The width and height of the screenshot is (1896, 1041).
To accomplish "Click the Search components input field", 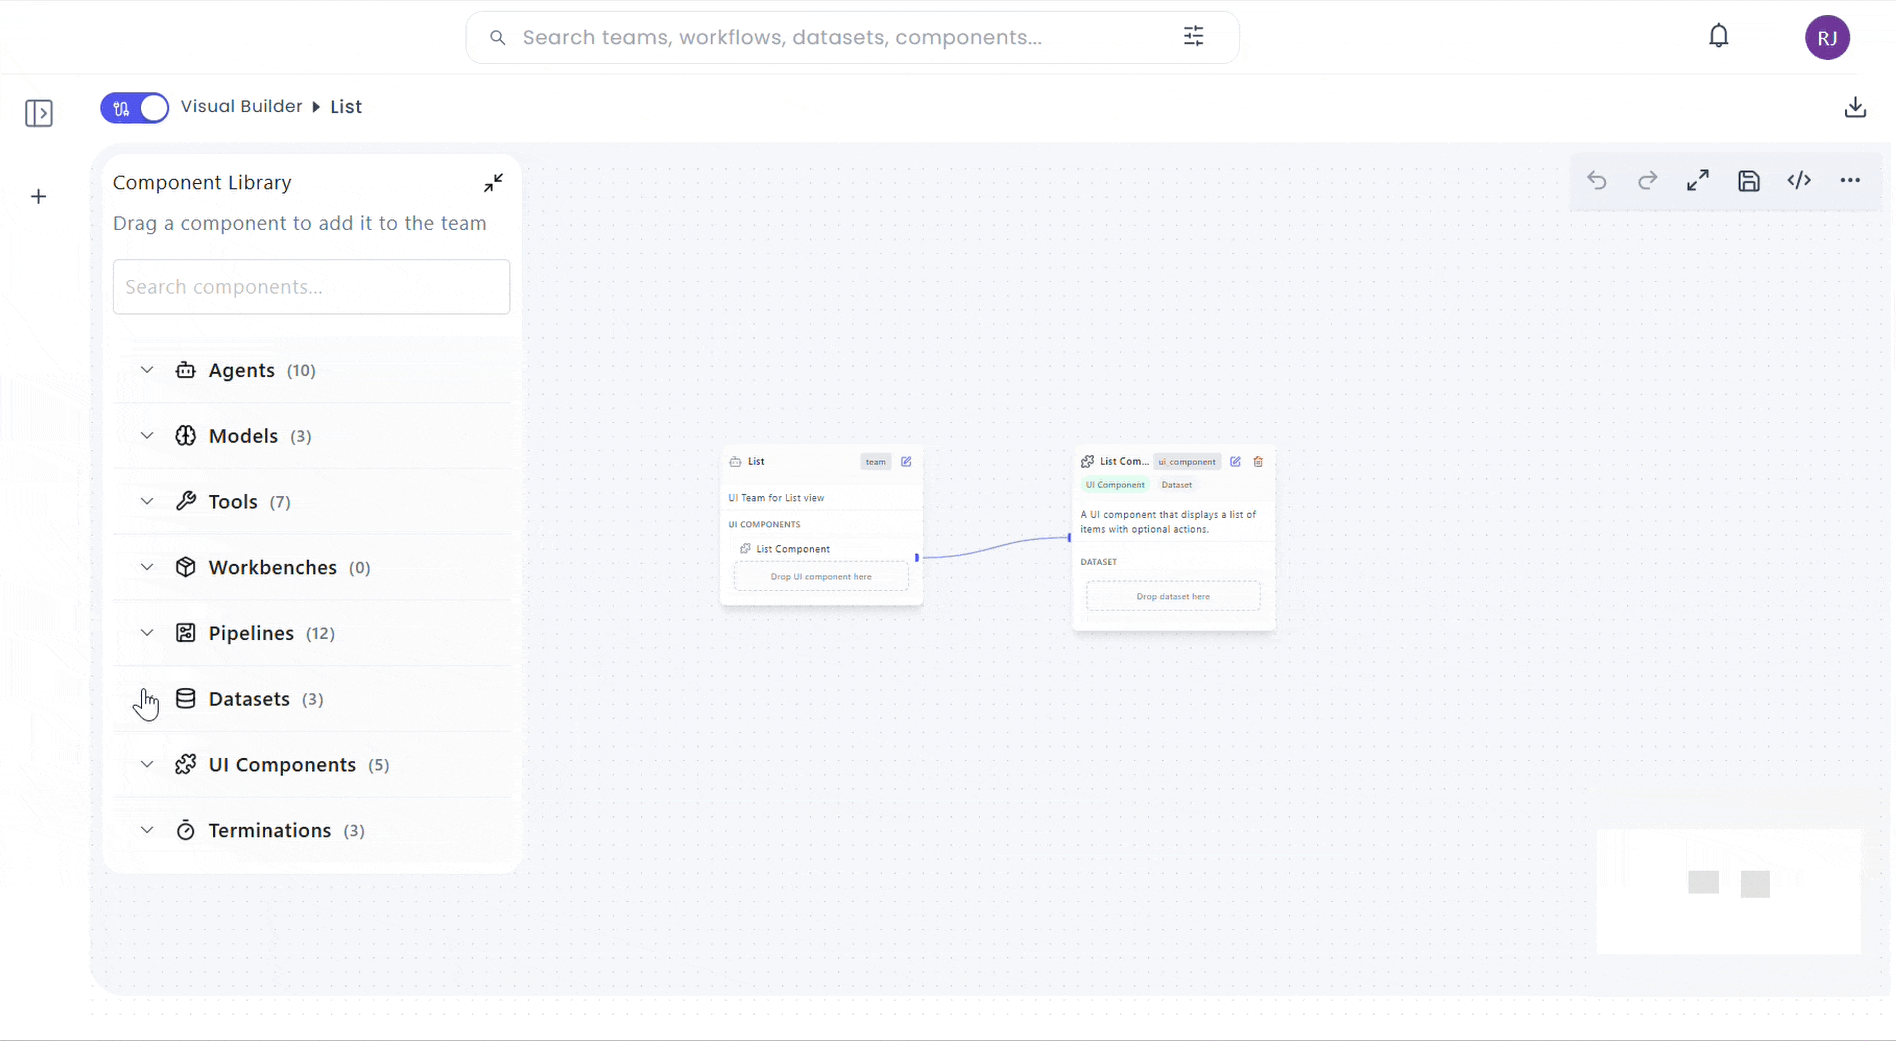I will click(311, 287).
